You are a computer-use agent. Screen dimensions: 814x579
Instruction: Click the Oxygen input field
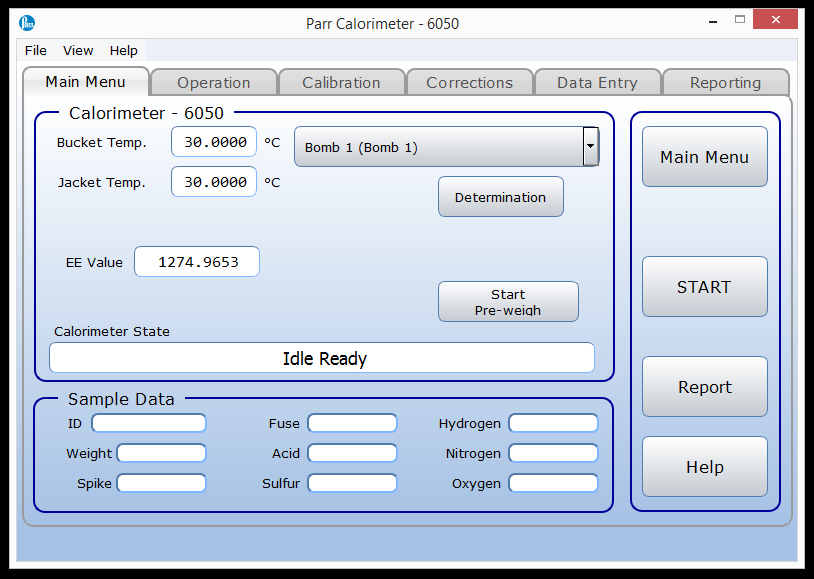point(552,483)
